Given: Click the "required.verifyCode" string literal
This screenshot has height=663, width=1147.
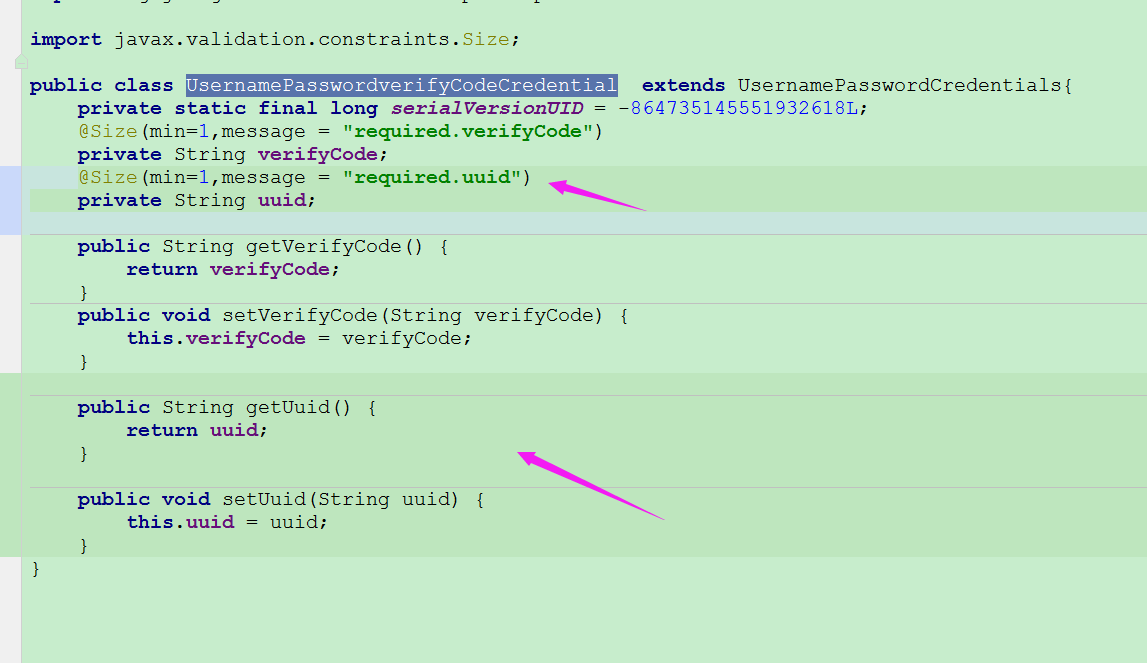Looking at the screenshot, I should (468, 132).
